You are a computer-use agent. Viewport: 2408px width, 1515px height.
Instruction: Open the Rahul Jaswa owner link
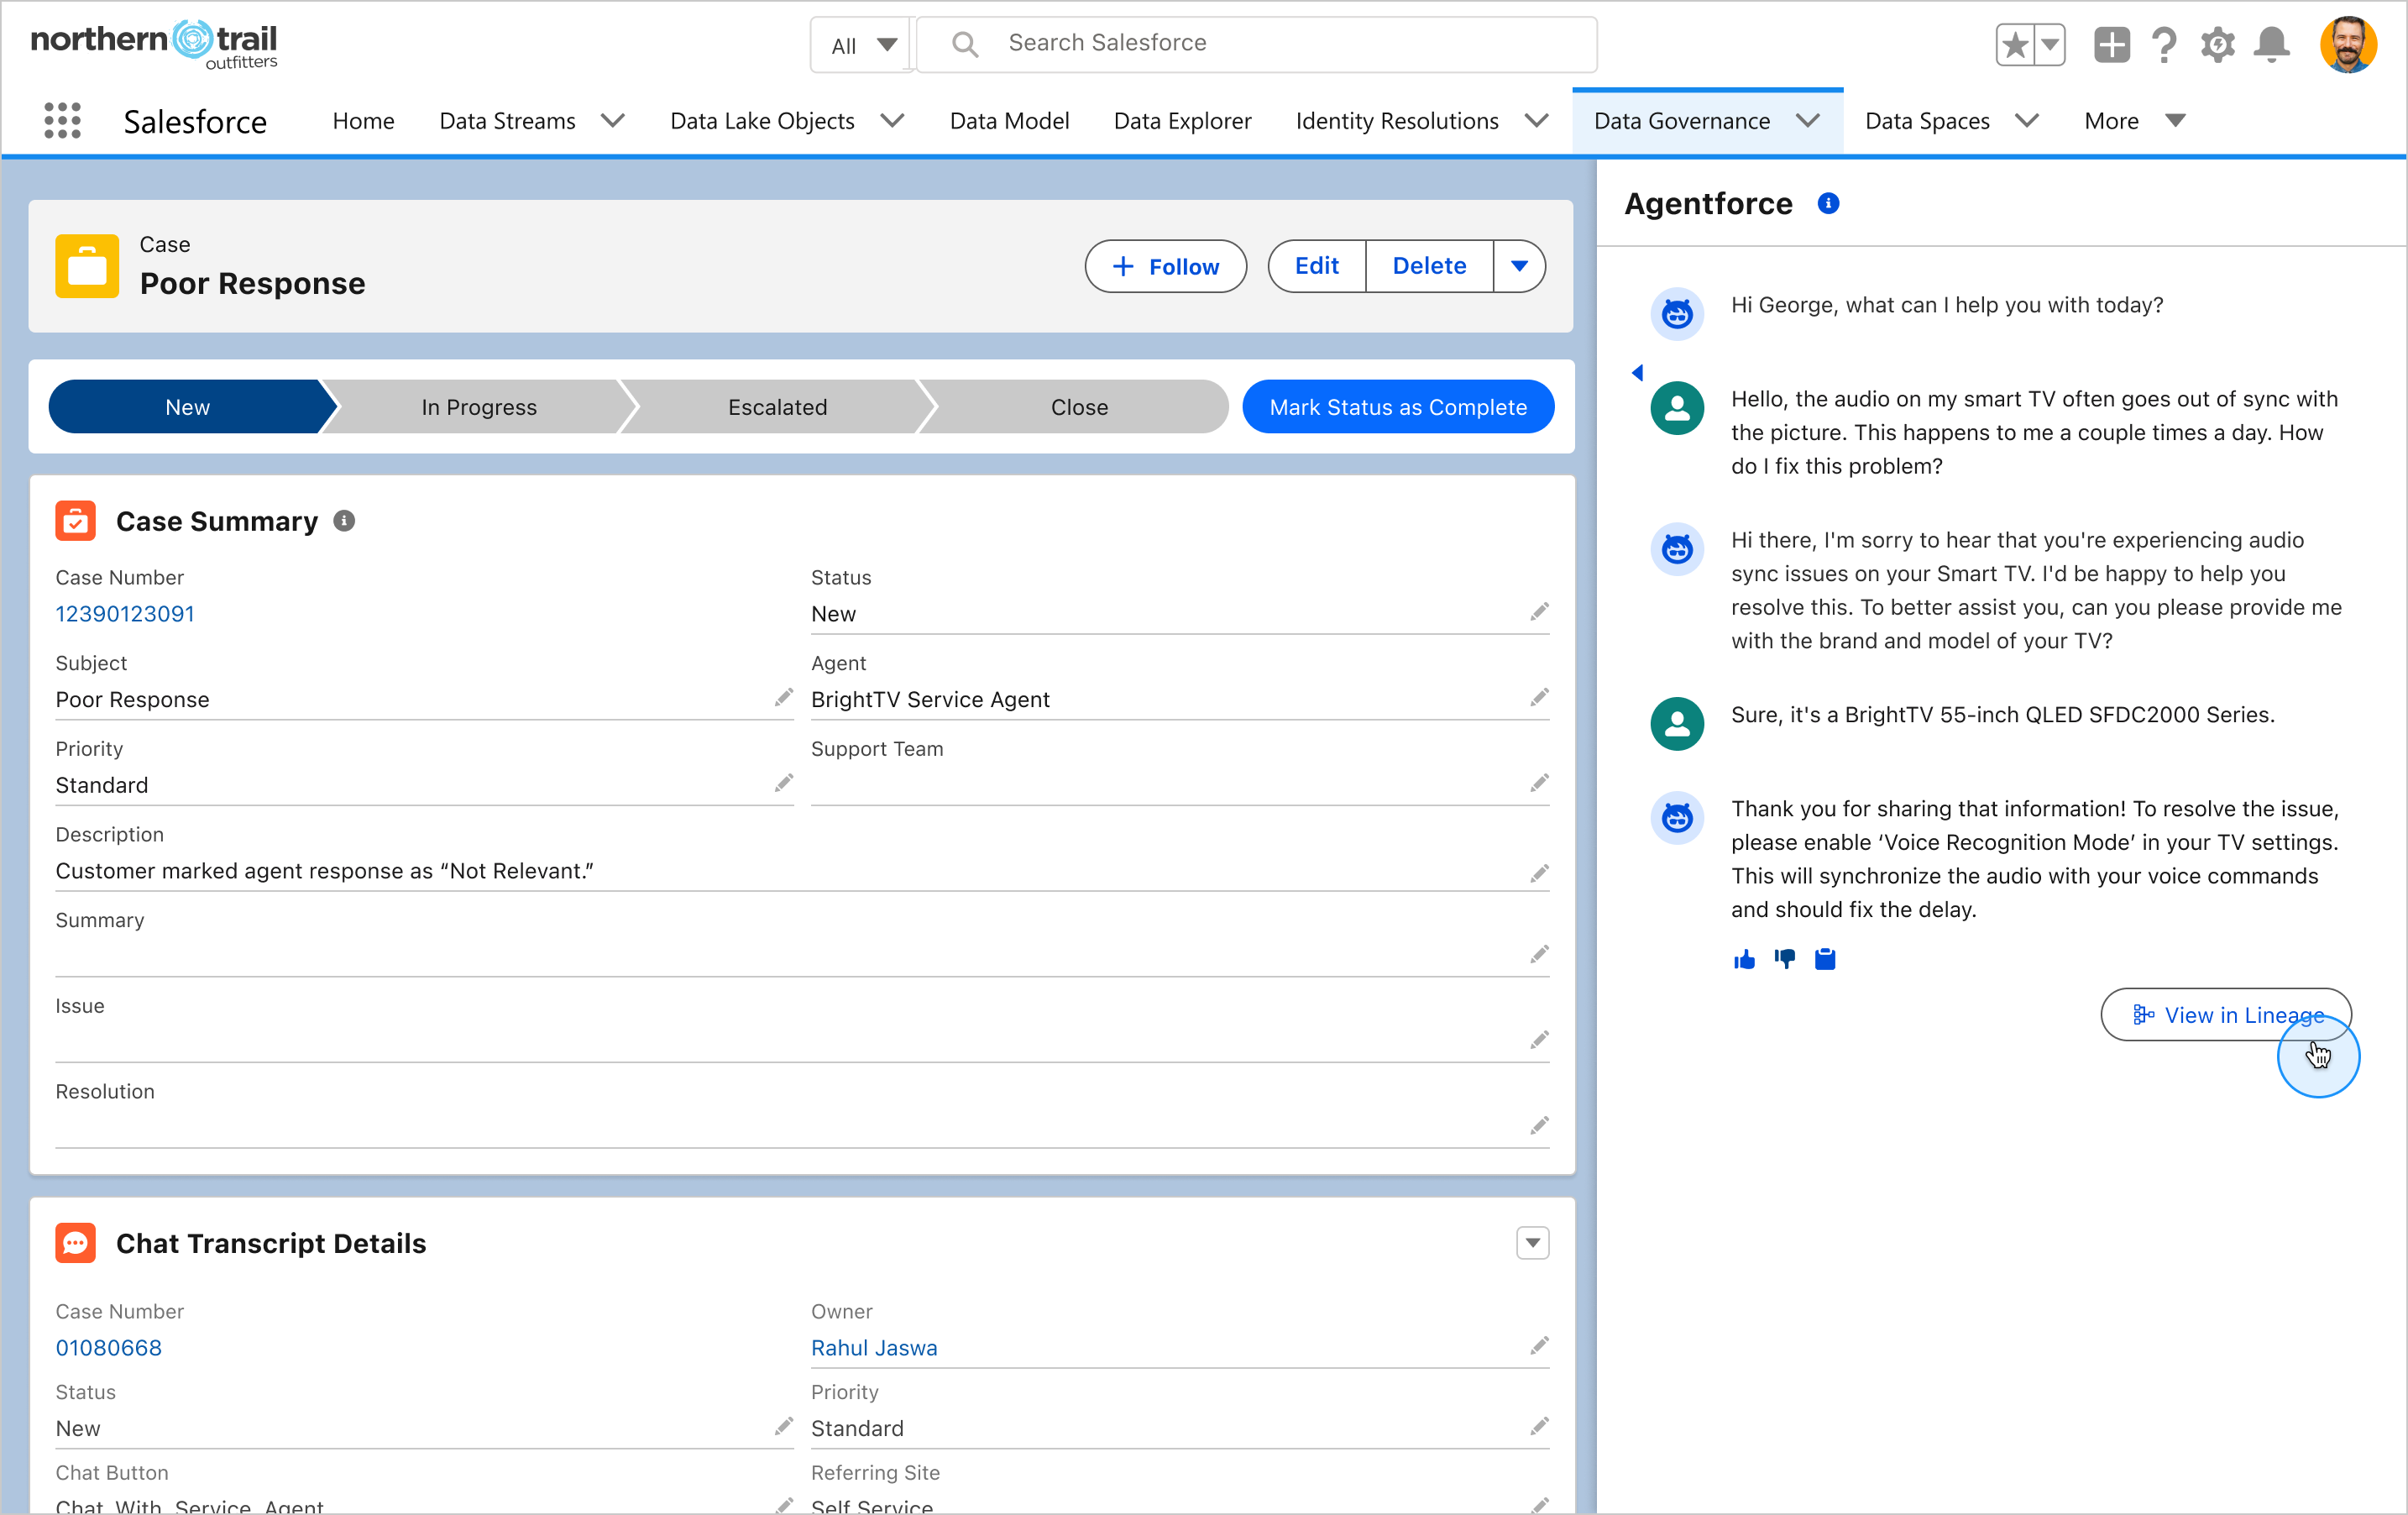coord(874,1348)
